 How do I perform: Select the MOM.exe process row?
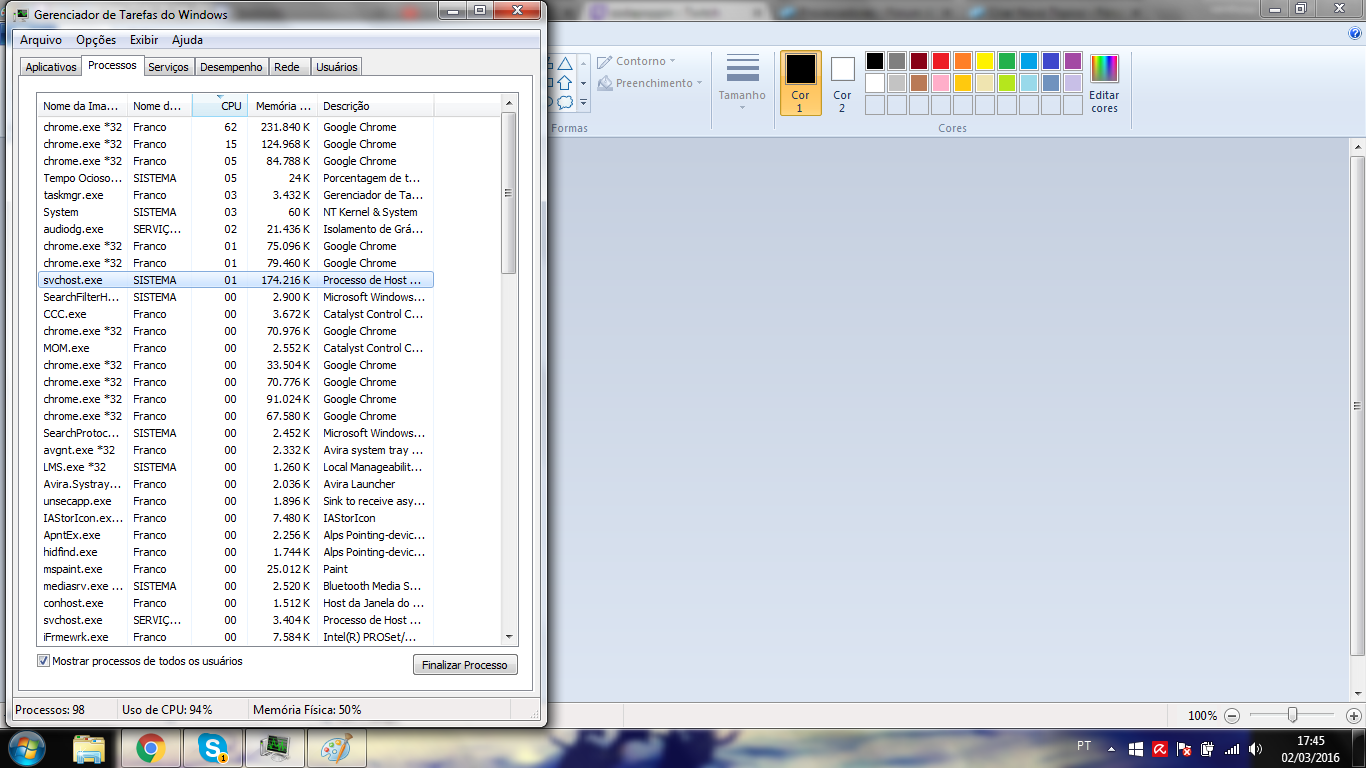coord(236,348)
